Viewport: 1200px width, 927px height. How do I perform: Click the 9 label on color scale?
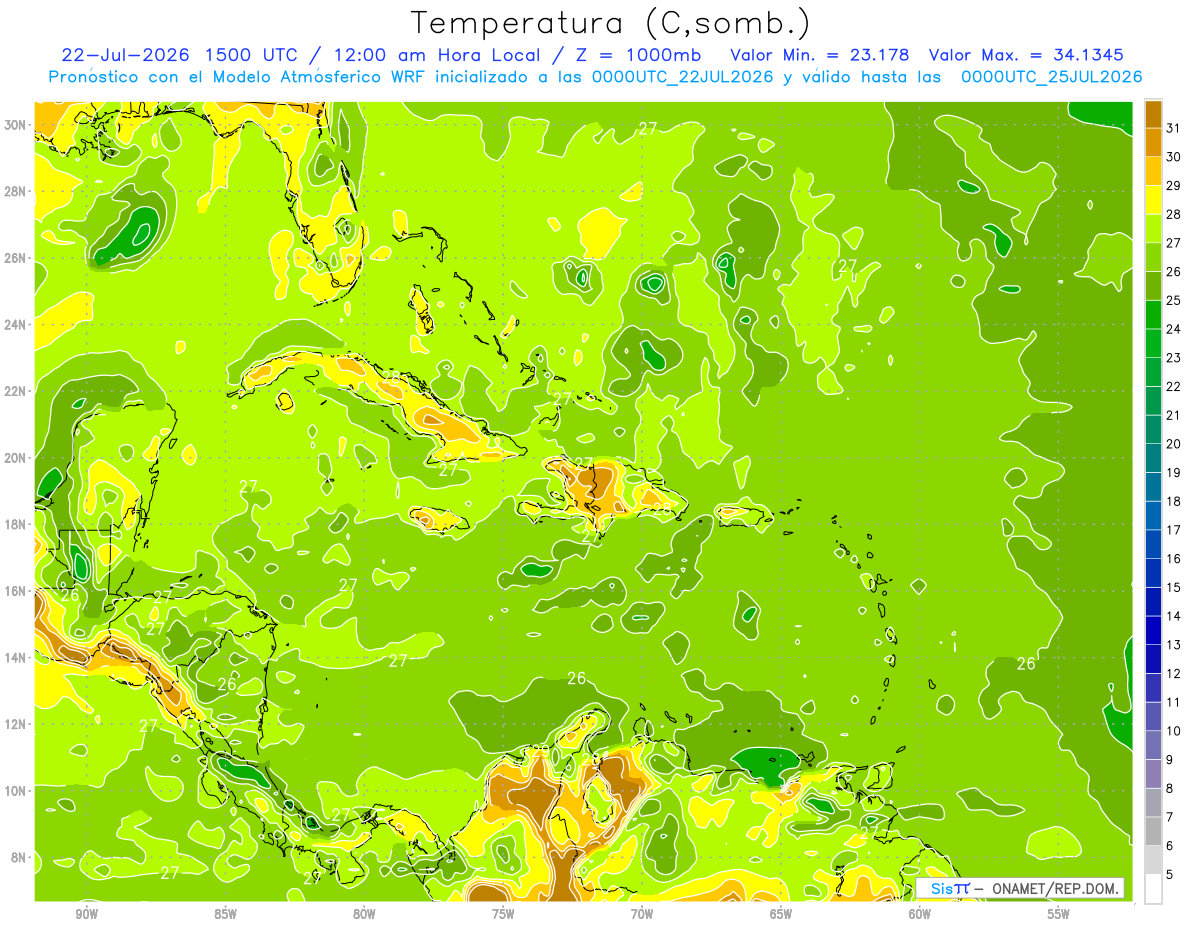click(1170, 760)
